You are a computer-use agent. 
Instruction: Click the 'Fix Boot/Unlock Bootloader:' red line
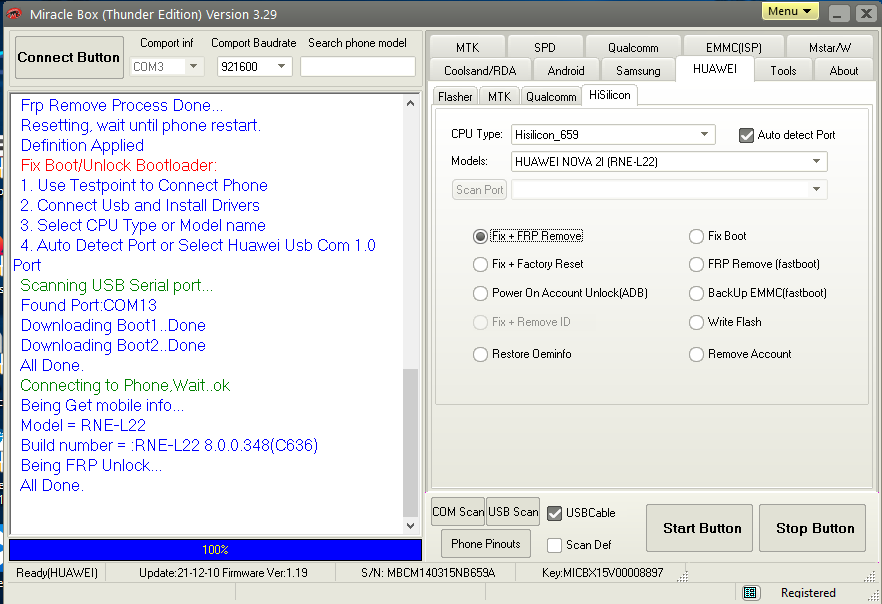[x=119, y=165]
